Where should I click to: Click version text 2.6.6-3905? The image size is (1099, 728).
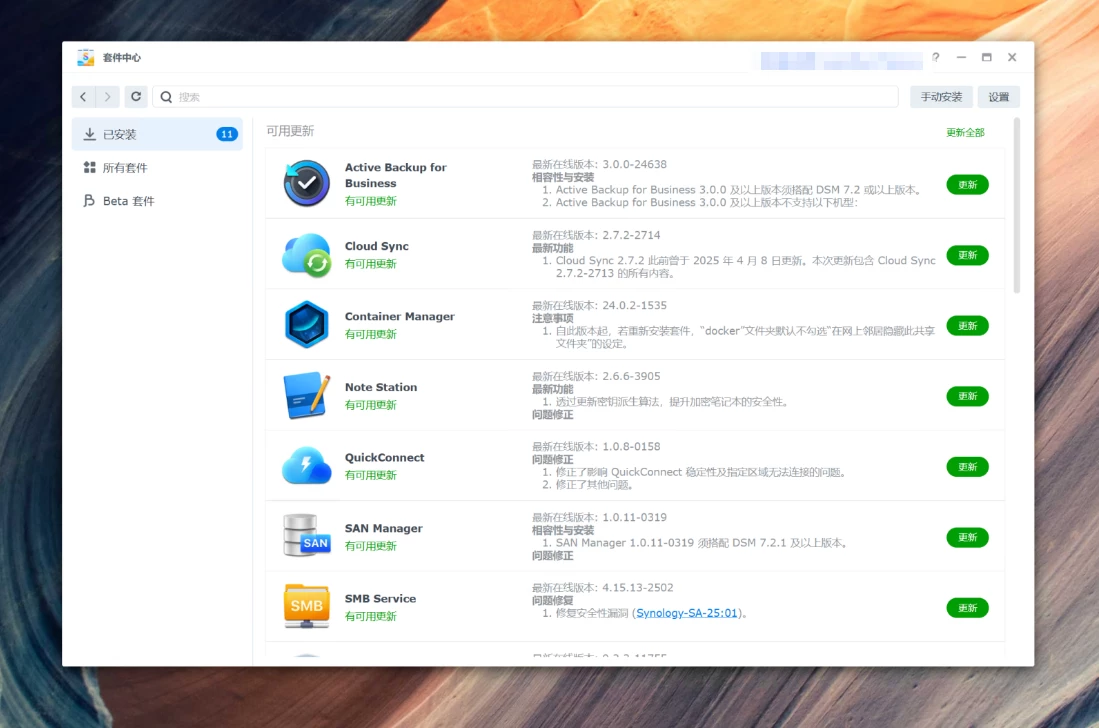(x=631, y=376)
